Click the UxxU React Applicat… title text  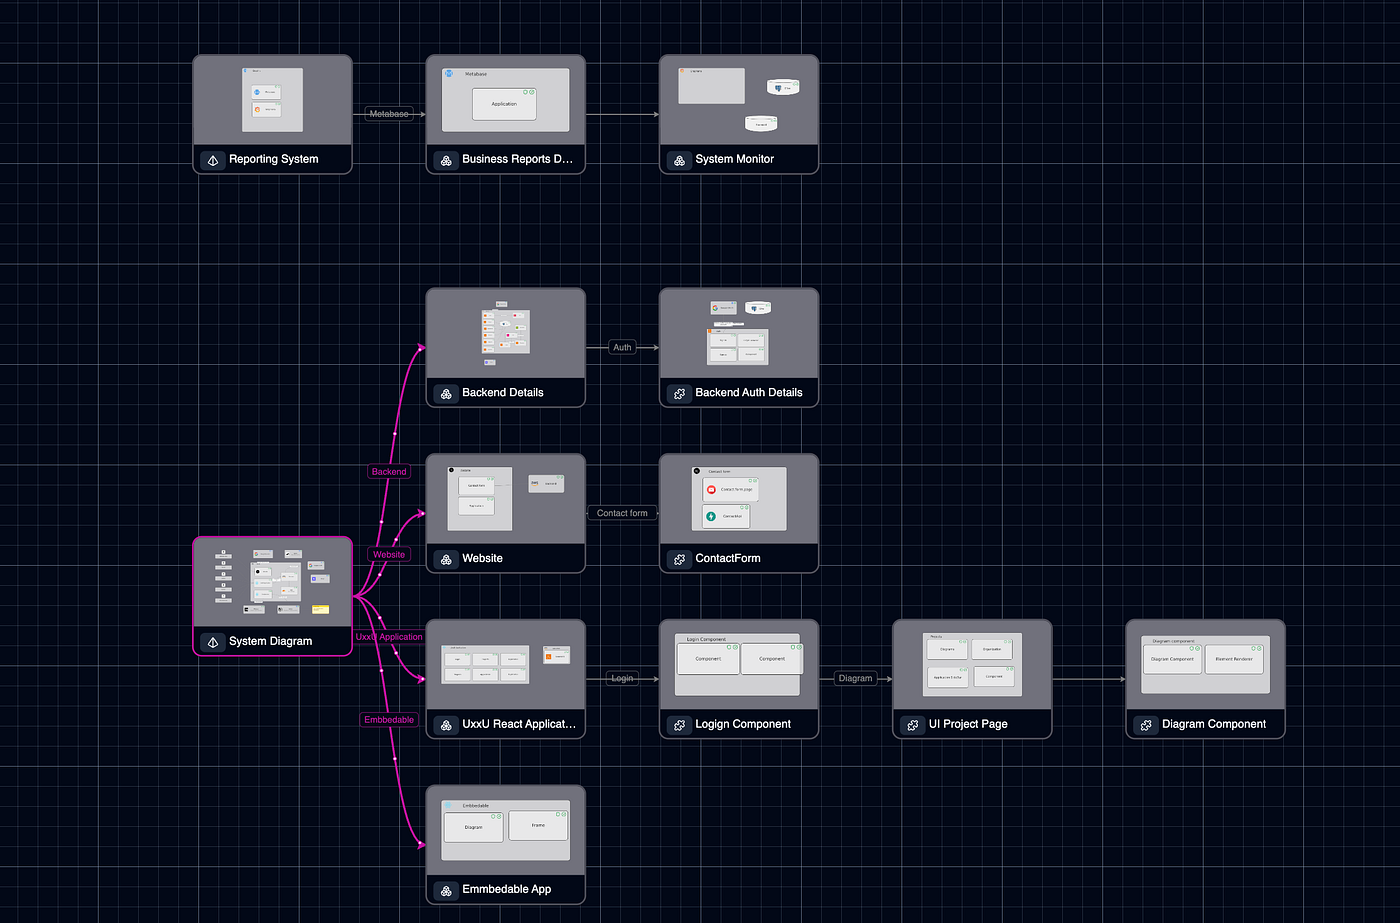[x=519, y=724]
